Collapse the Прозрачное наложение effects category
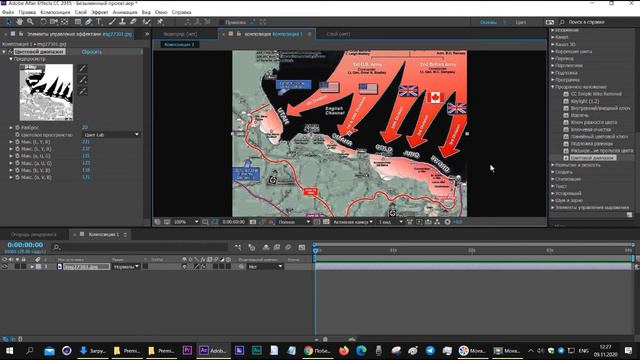This screenshot has height=360, width=640. (553, 87)
